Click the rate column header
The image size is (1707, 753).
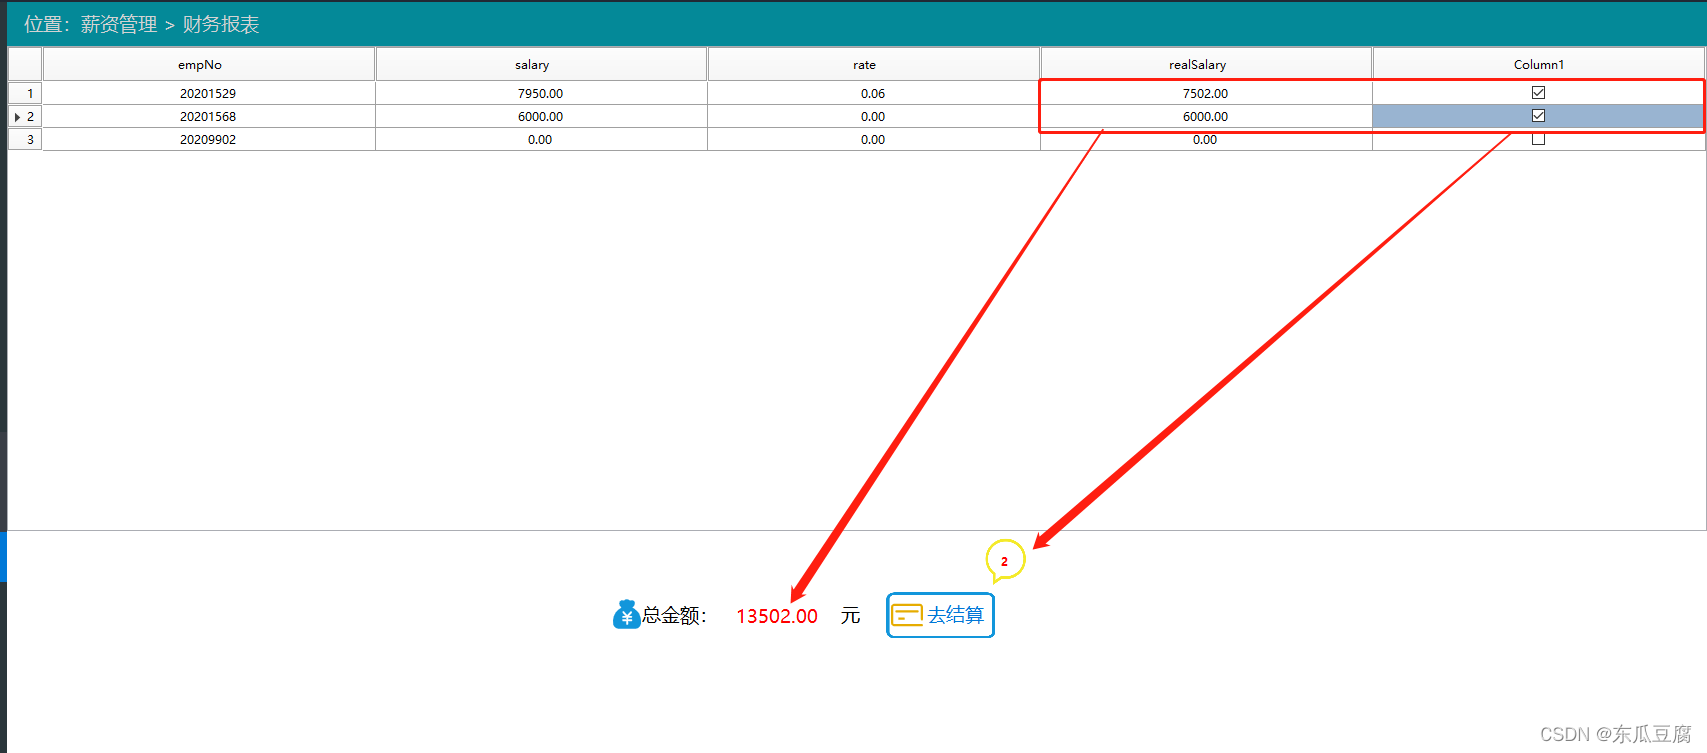pos(874,64)
